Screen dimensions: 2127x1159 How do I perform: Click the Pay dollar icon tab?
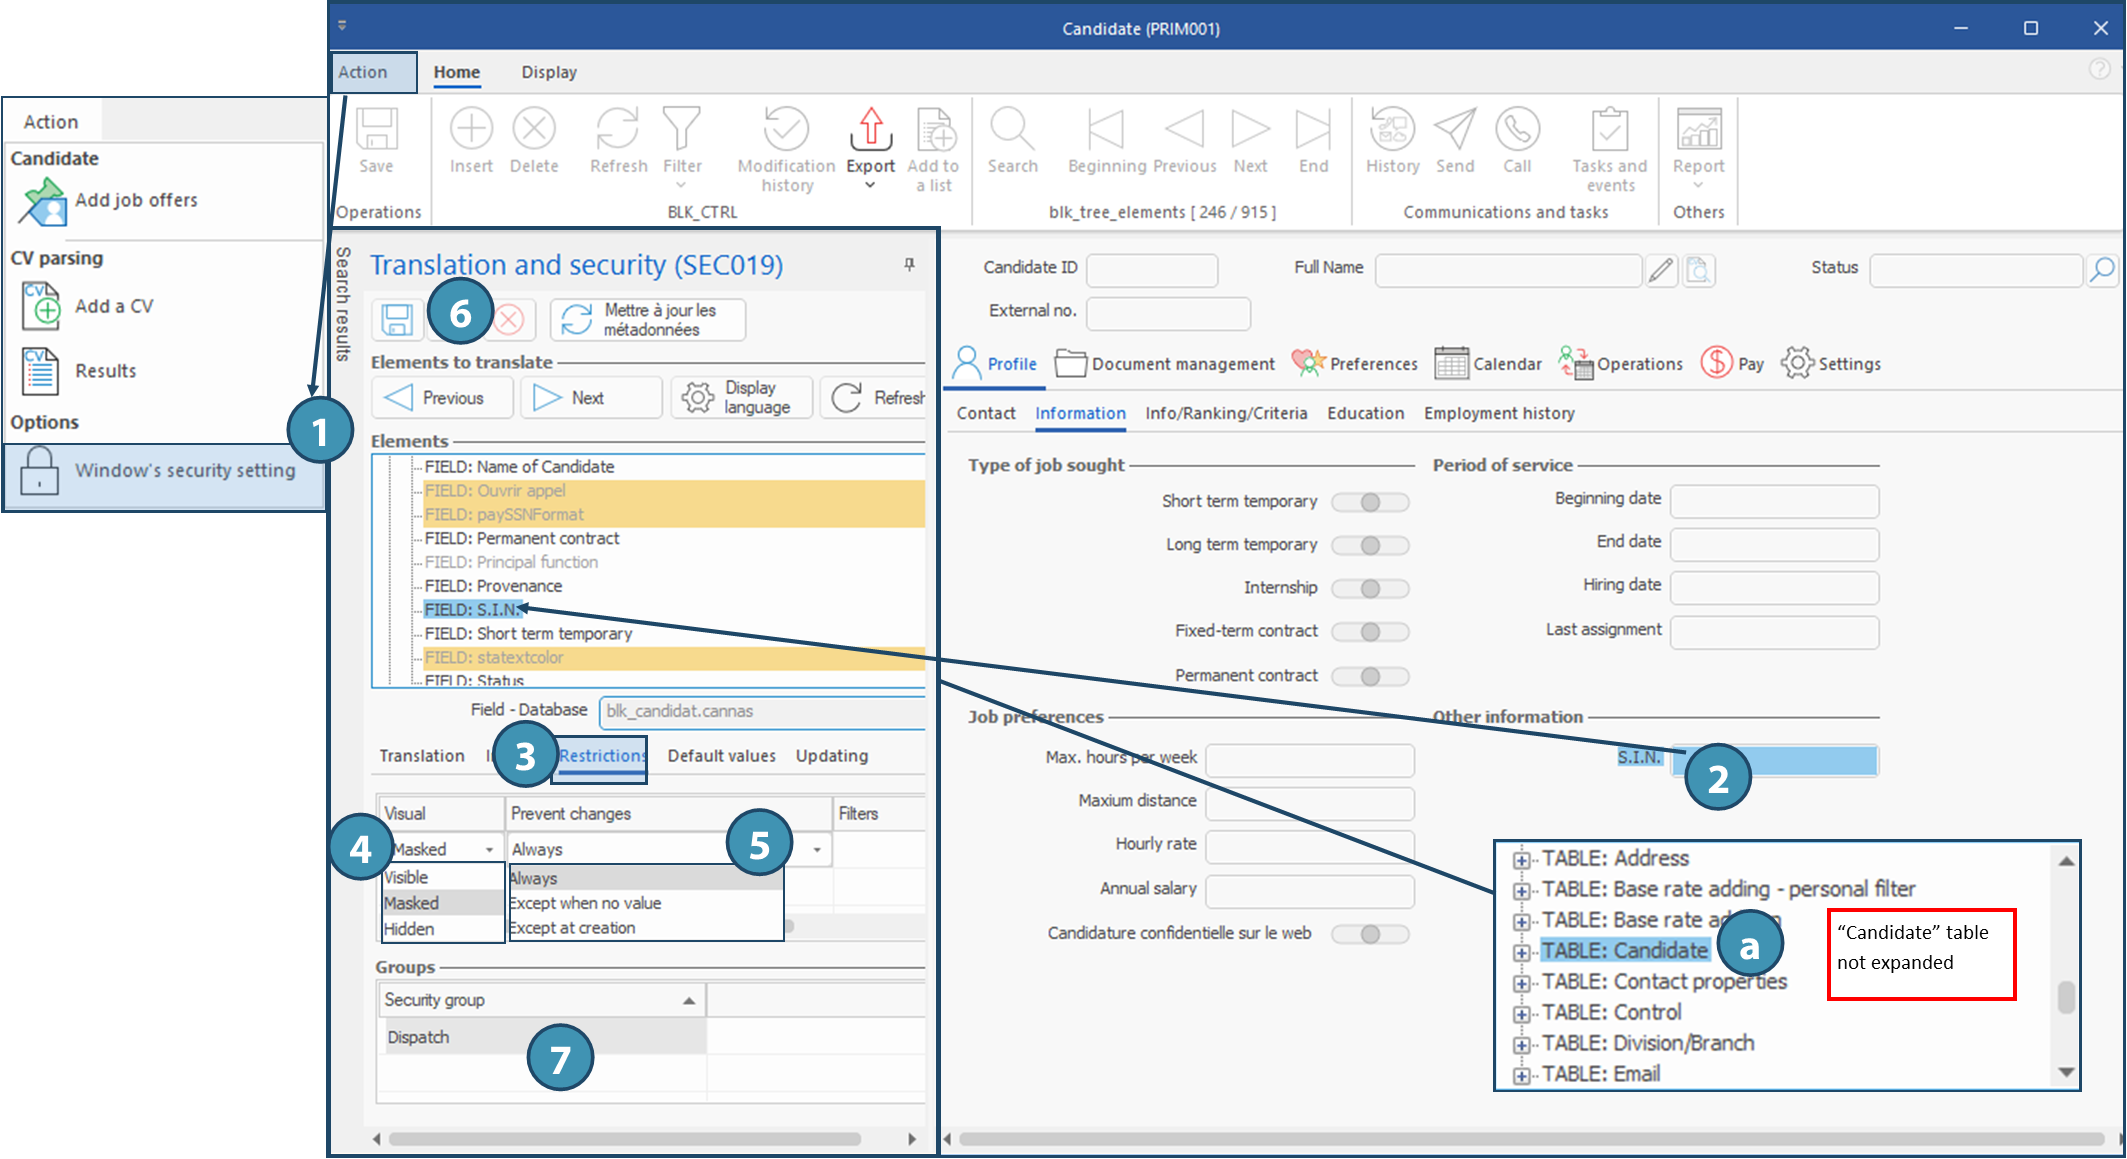(1716, 363)
